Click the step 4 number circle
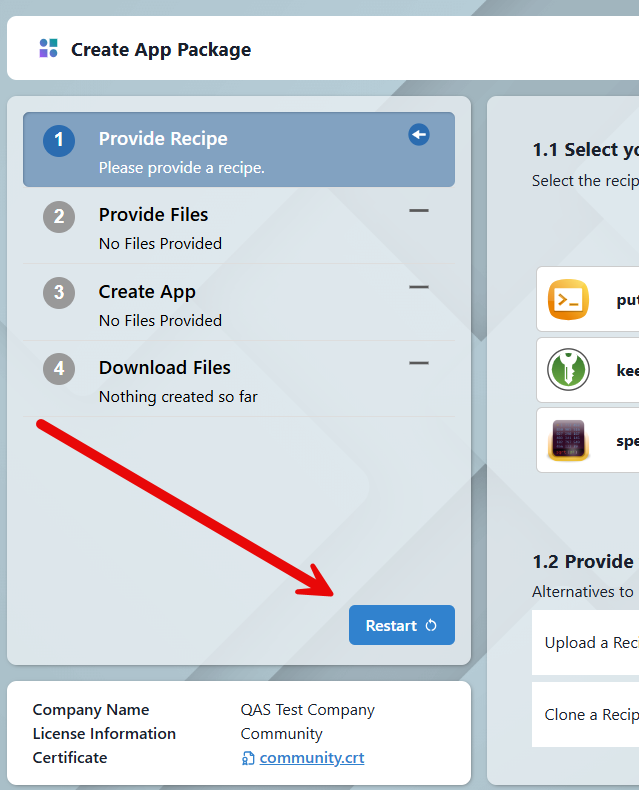The width and height of the screenshot is (639, 790). [x=59, y=369]
